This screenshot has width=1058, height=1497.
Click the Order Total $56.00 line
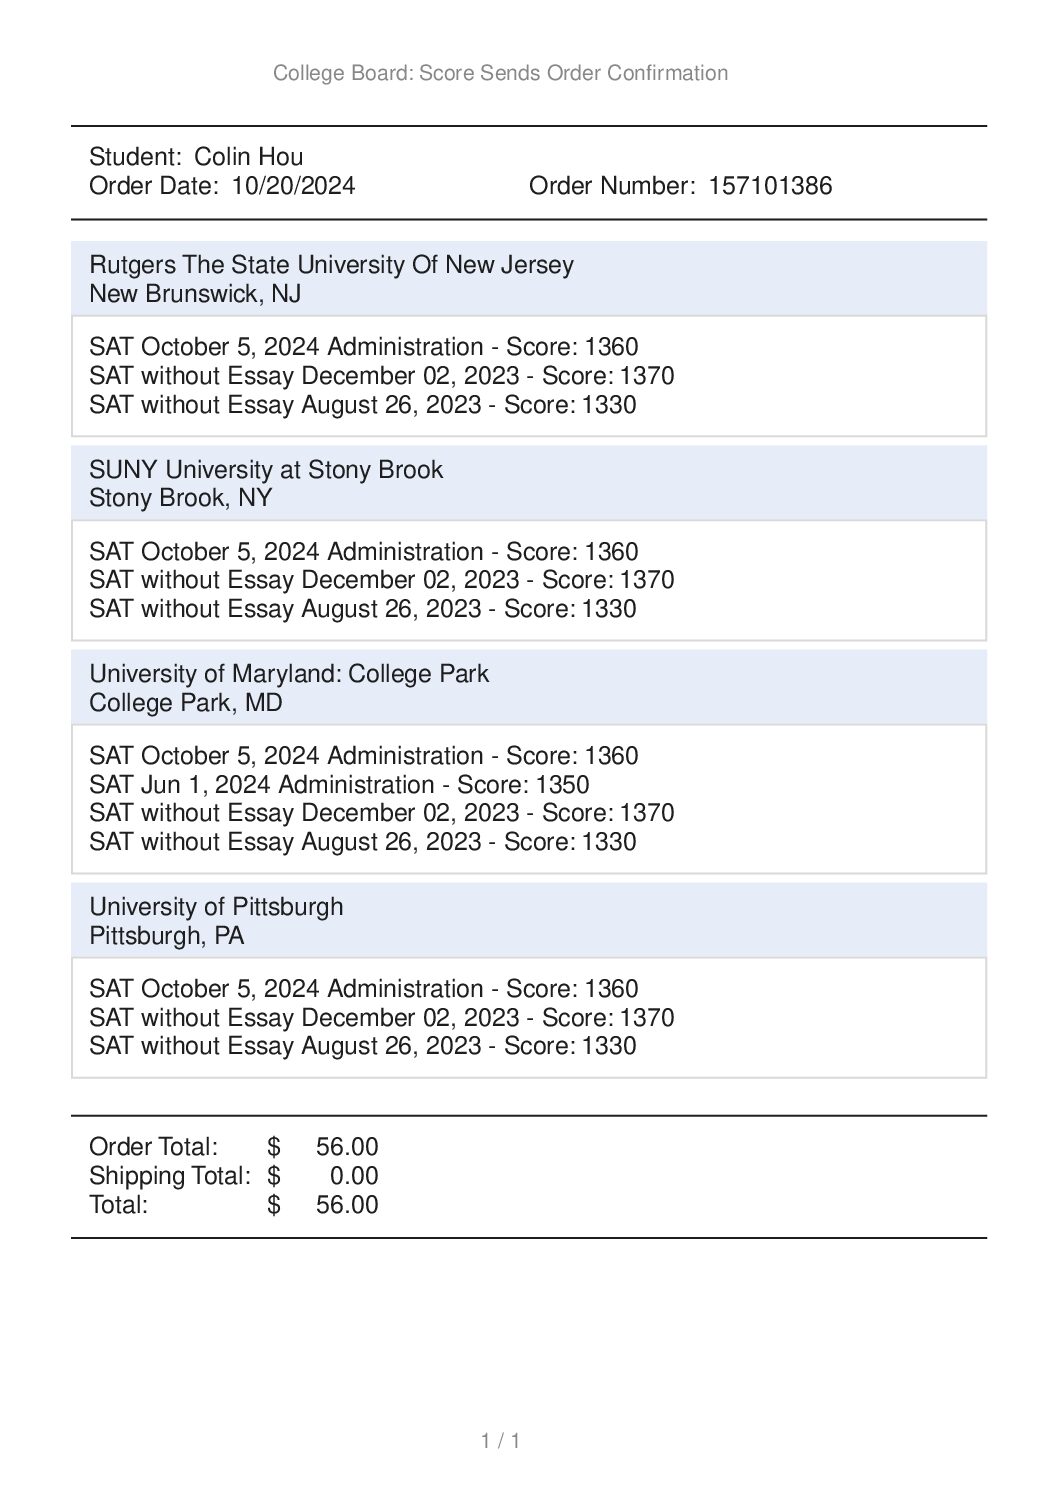234,1146
